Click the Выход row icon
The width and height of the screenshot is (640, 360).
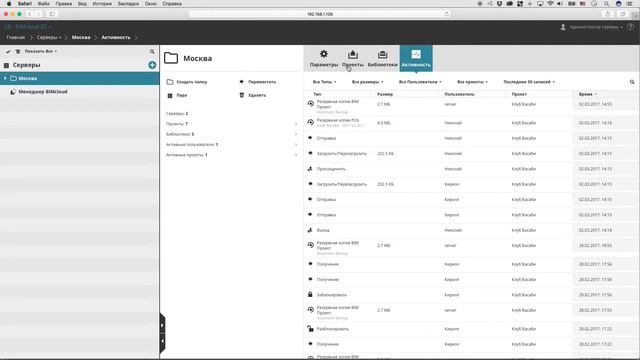(x=310, y=230)
